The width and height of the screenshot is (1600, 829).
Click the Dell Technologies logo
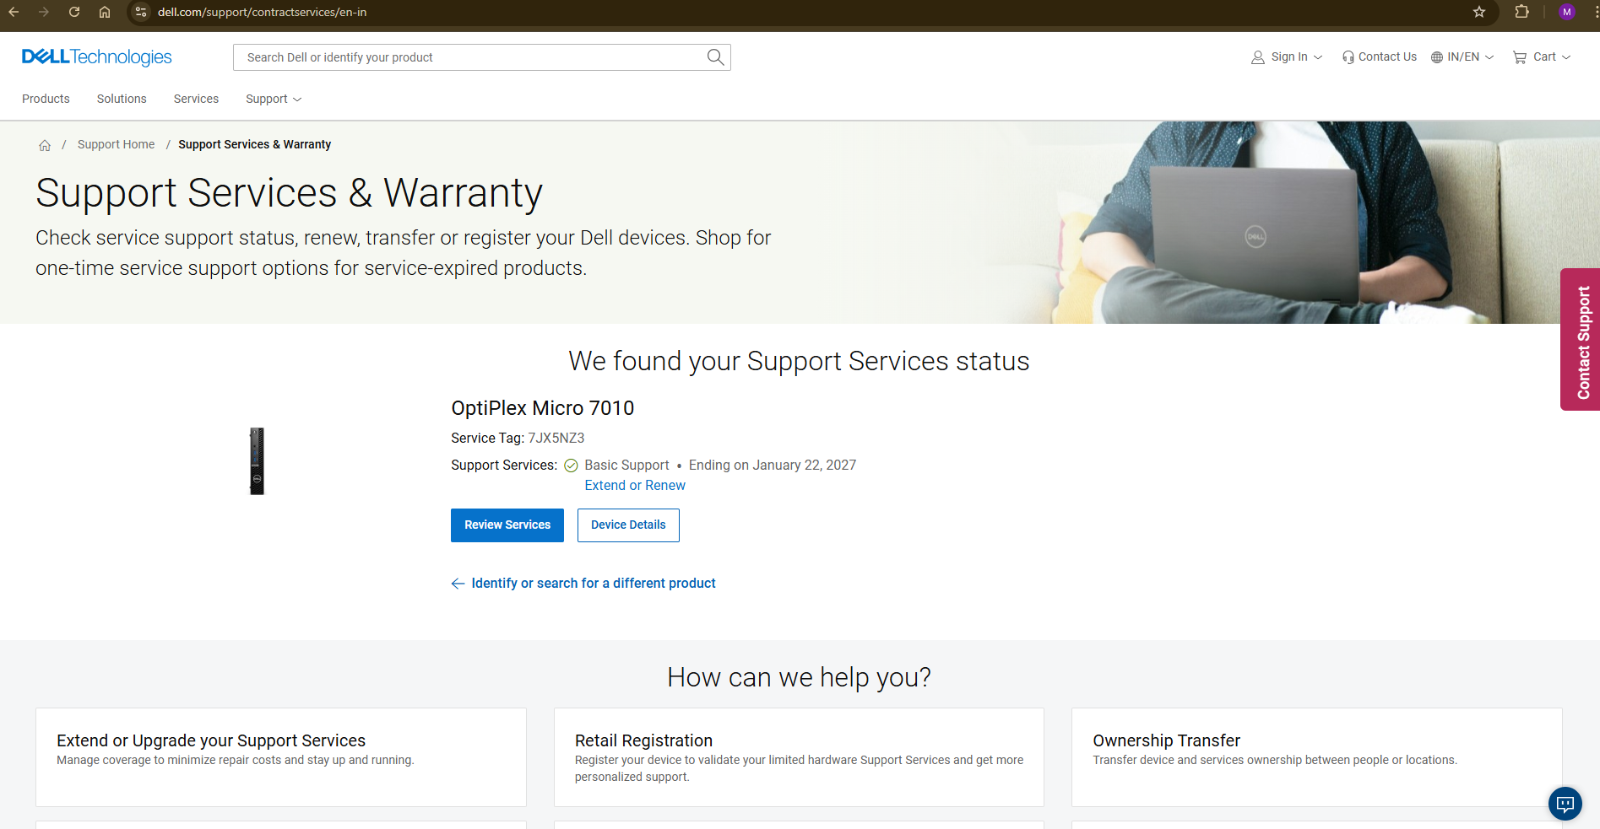(97, 57)
